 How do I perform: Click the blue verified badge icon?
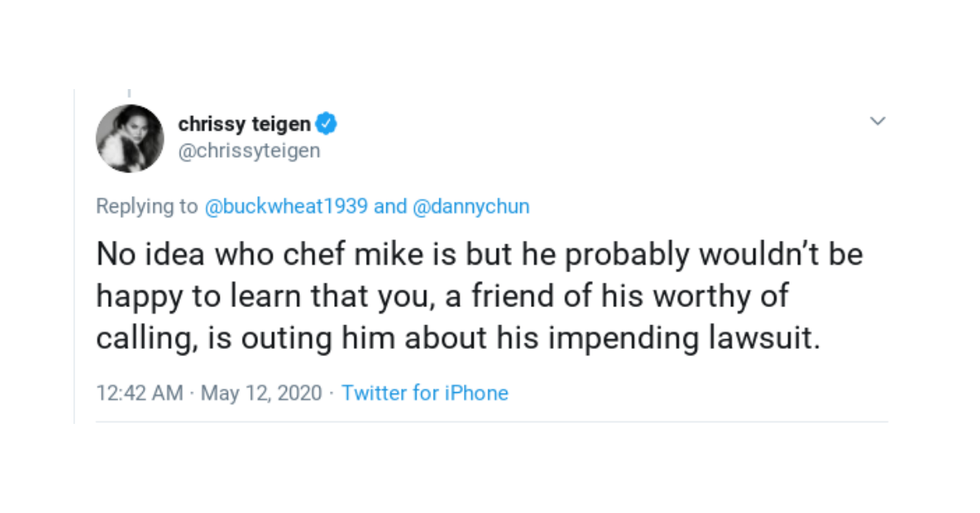pos(327,125)
